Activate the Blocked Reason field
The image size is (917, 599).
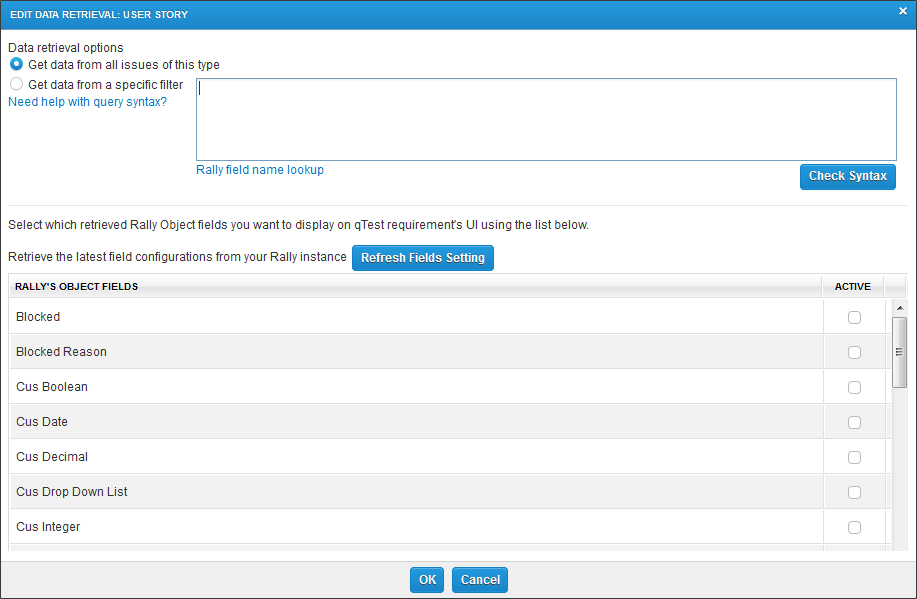click(854, 352)
